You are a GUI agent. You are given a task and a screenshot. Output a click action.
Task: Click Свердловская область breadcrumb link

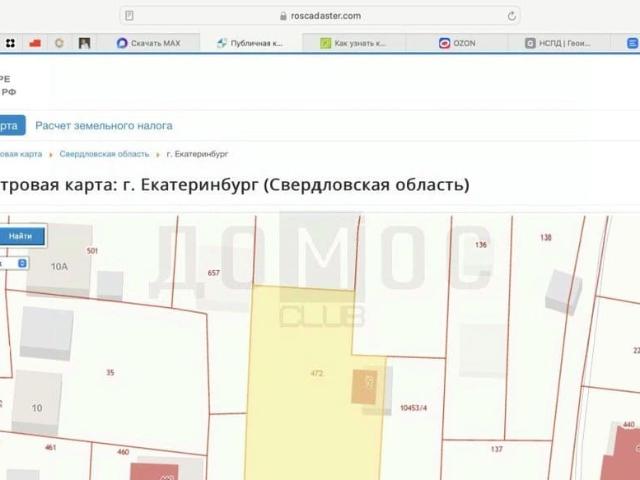(104, 154)
